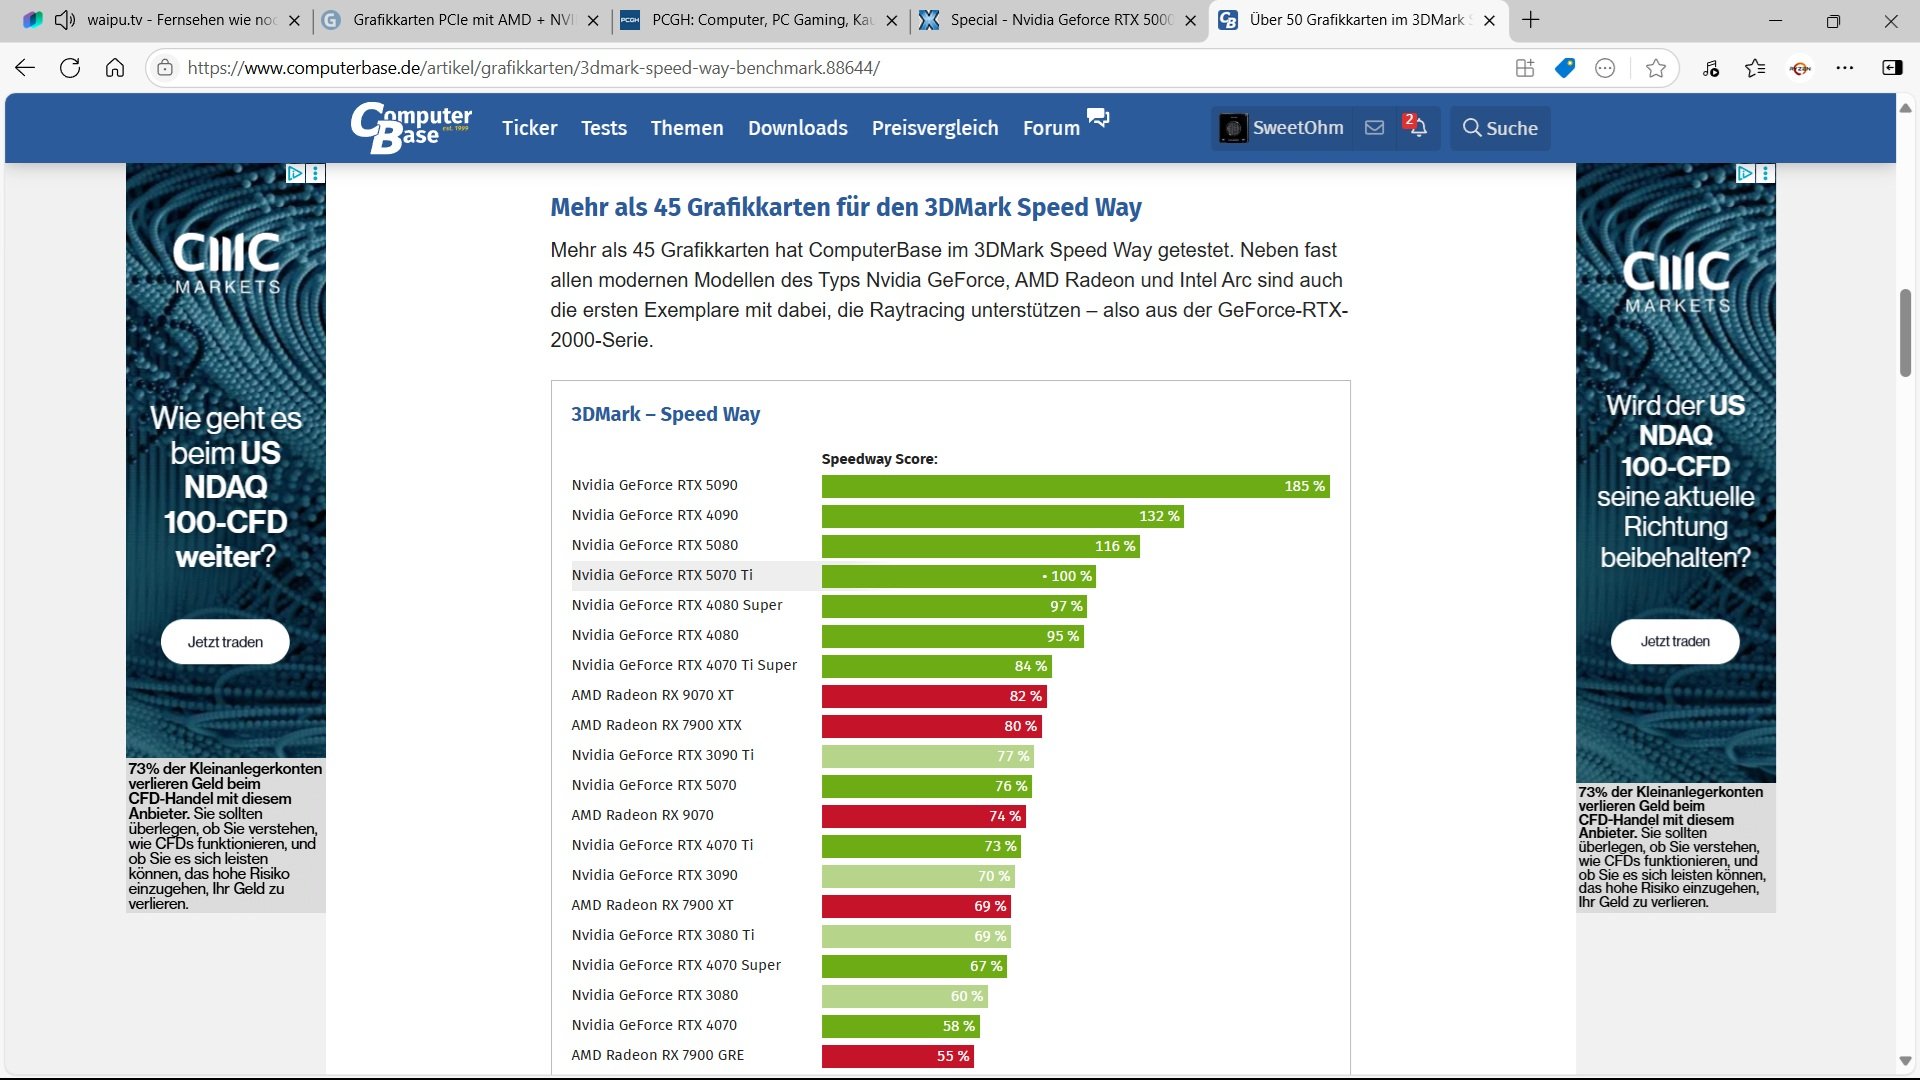Open browser settings ellipsis menu

(1845, 68)
